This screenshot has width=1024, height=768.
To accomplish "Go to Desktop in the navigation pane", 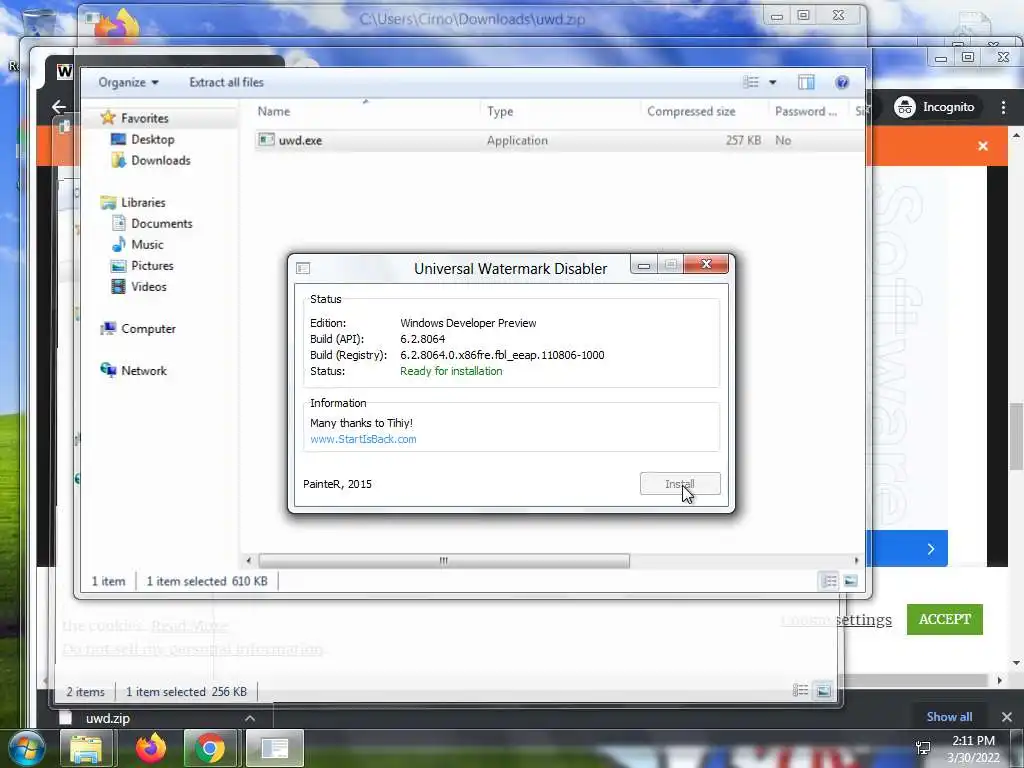I will [153, 139].
